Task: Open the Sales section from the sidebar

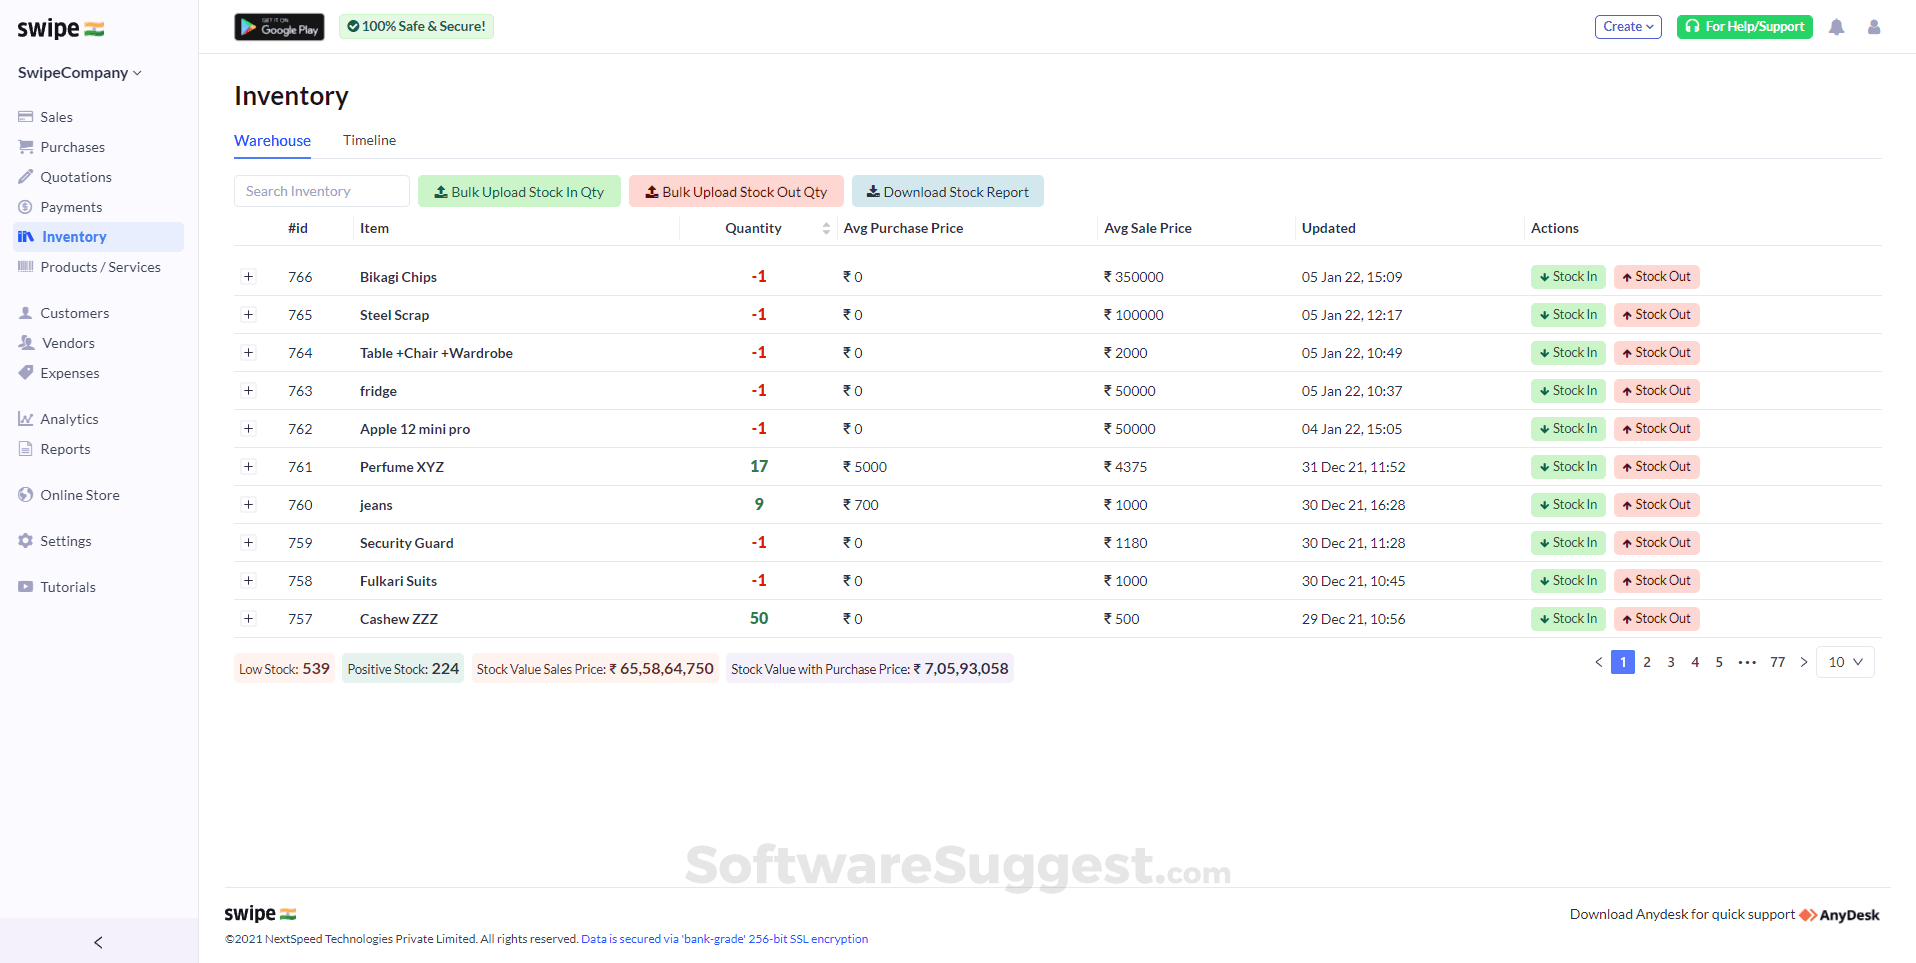Action: coord(56,116)
